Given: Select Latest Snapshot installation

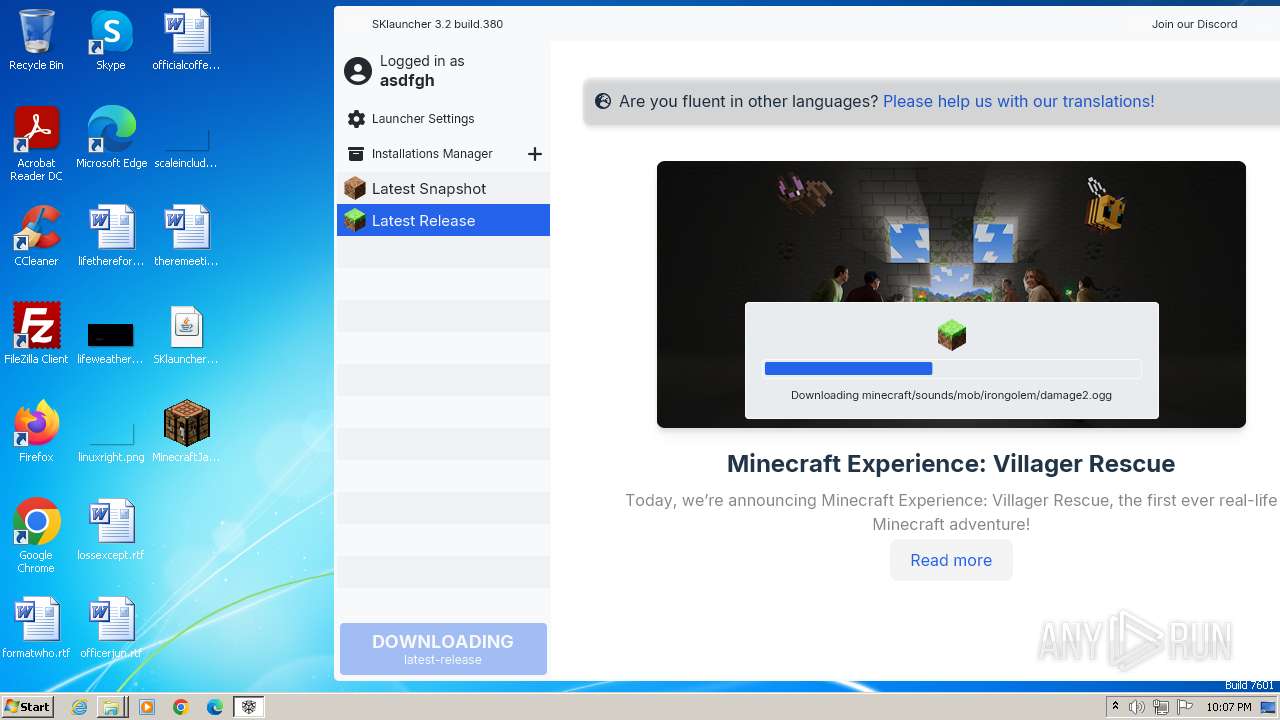Looking at the screenshot, I should [443, 188].
